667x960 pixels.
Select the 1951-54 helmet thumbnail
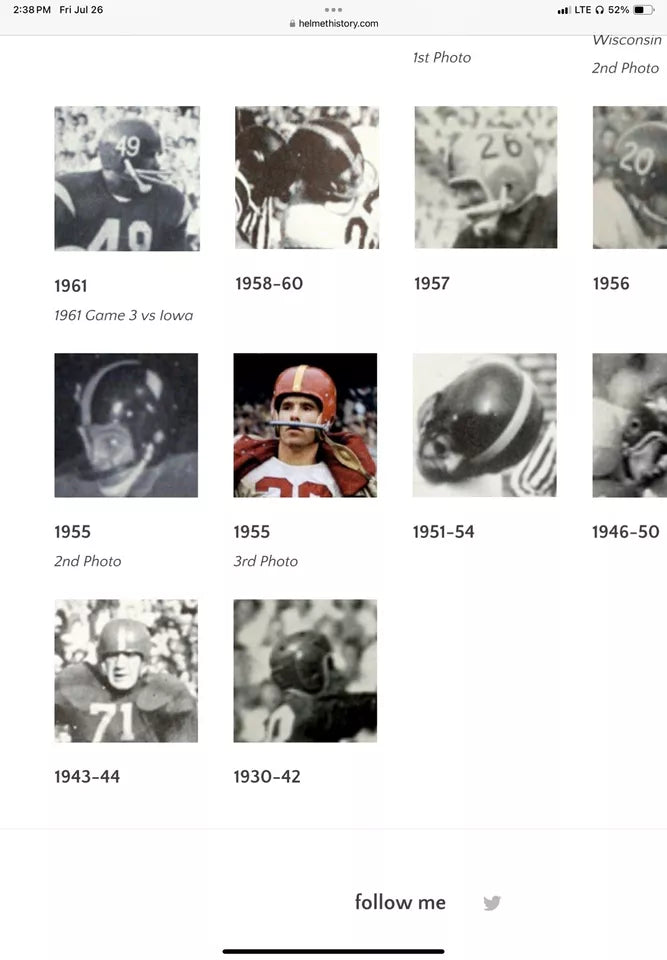pyautogui.click(x=484, y=425)
